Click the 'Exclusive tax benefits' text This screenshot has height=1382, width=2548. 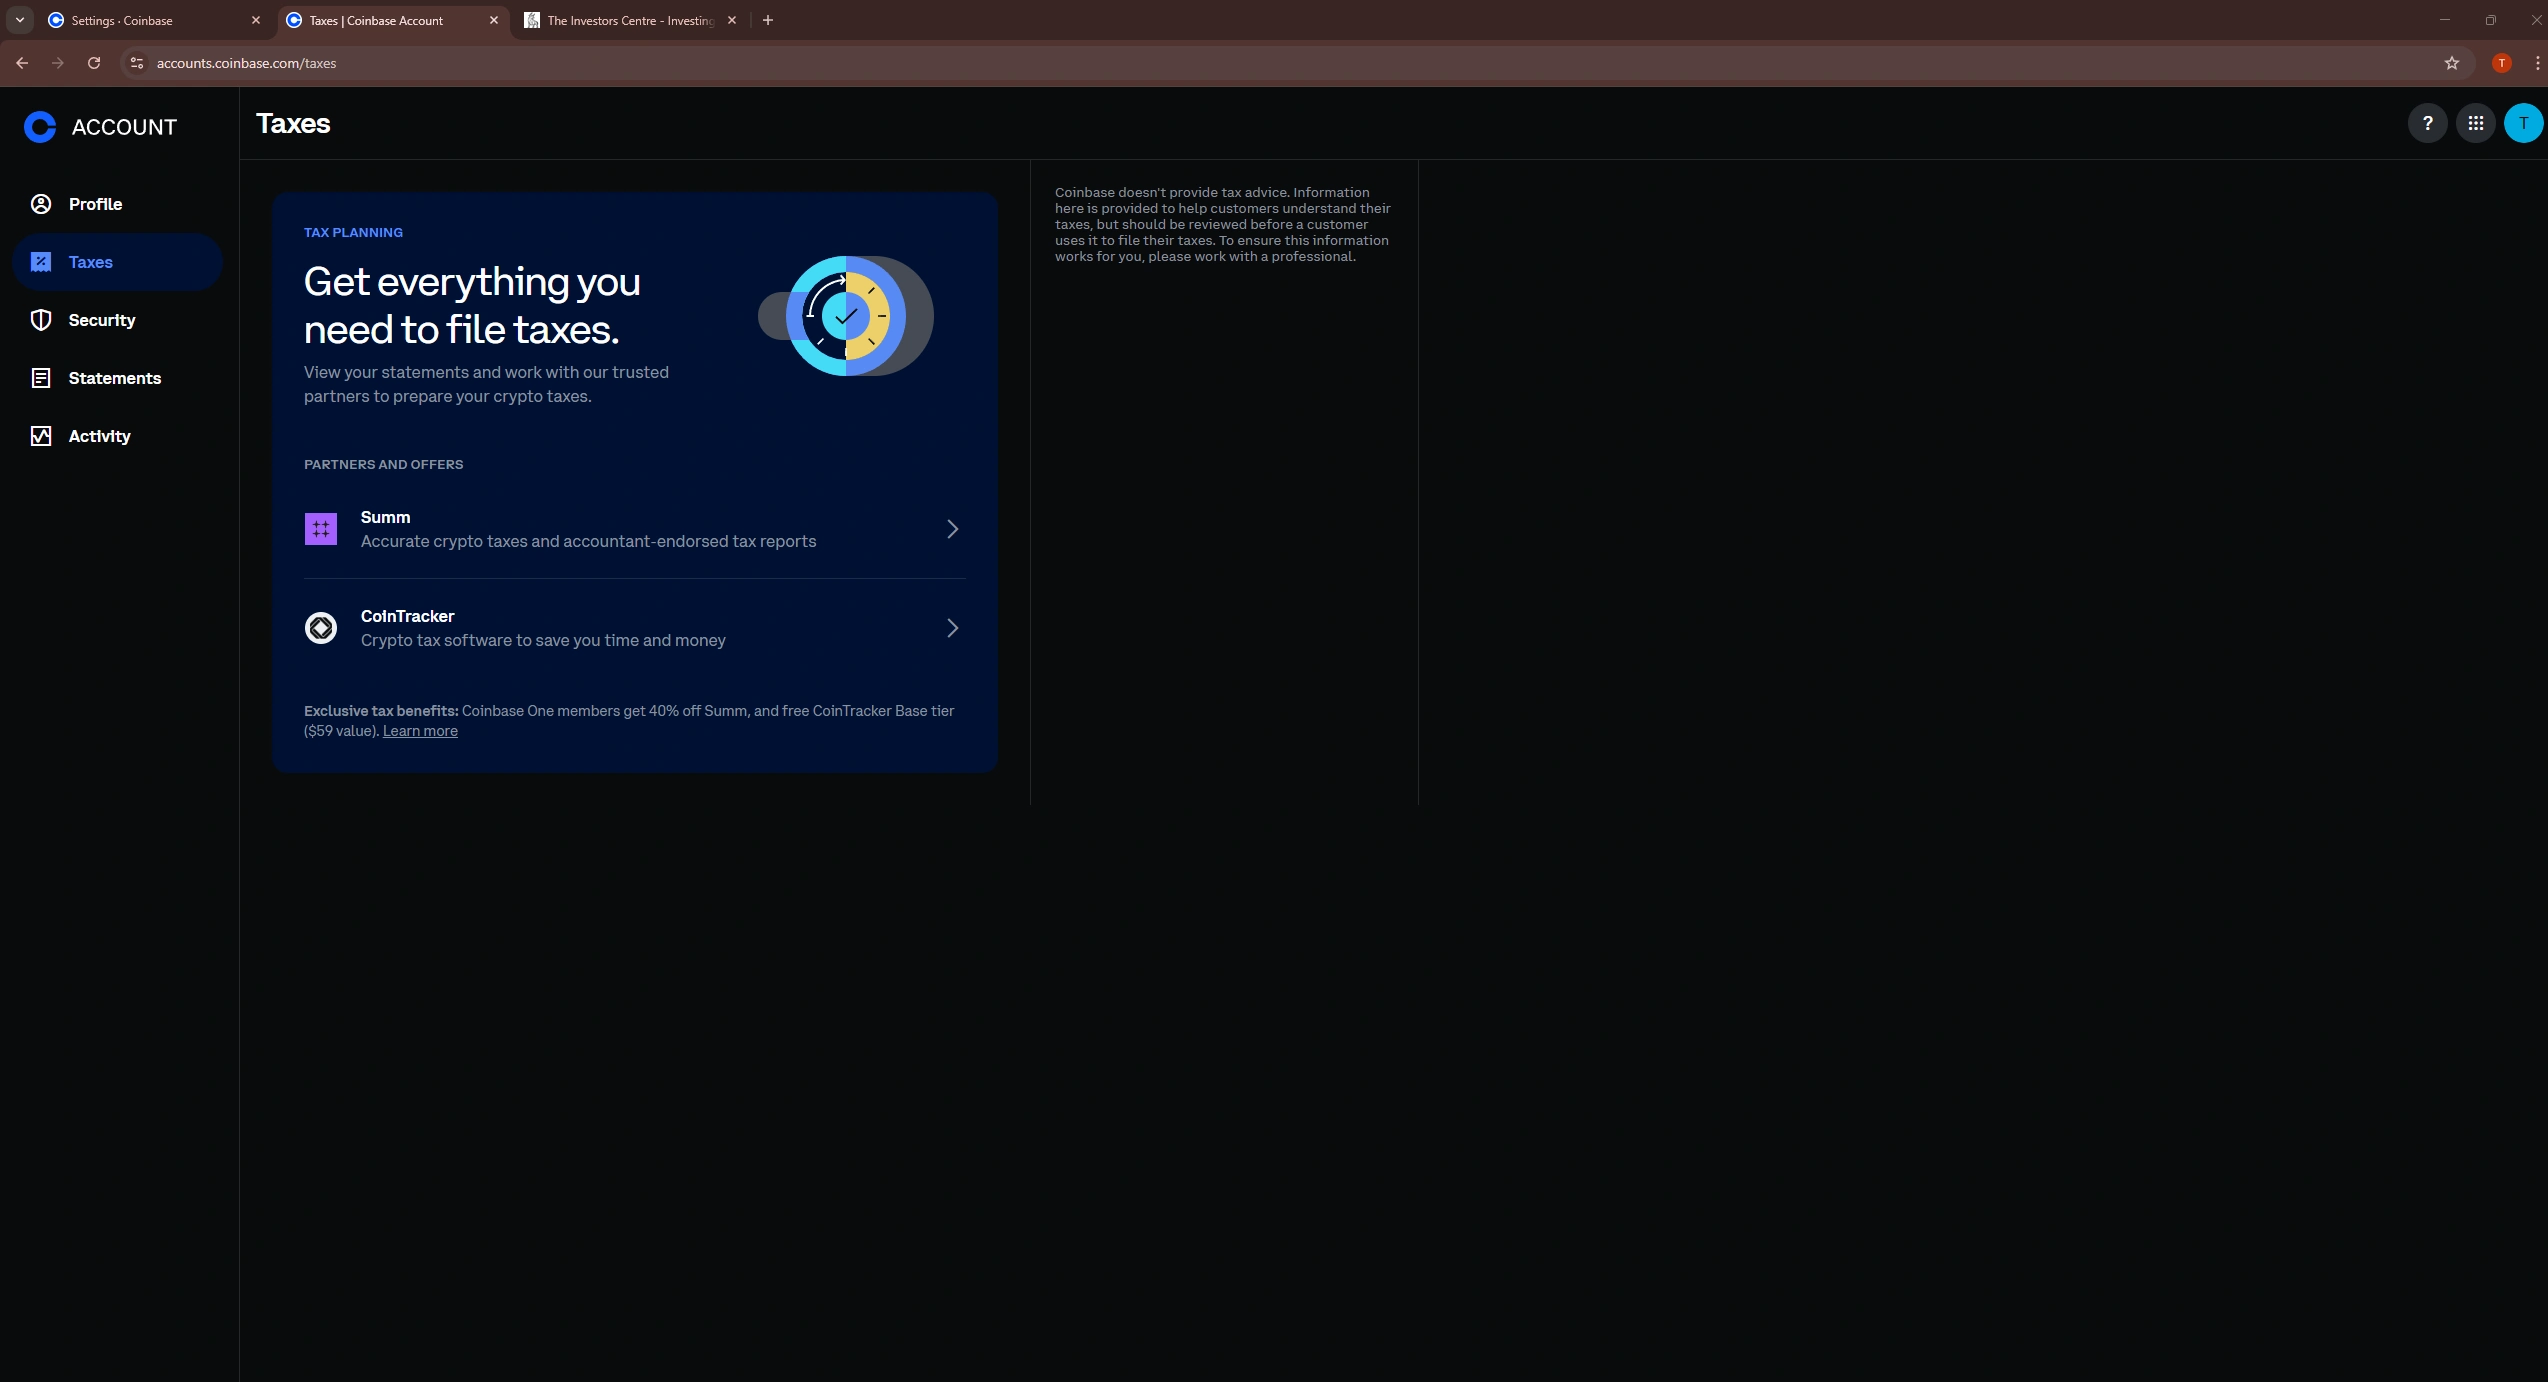tap(381, 711)
